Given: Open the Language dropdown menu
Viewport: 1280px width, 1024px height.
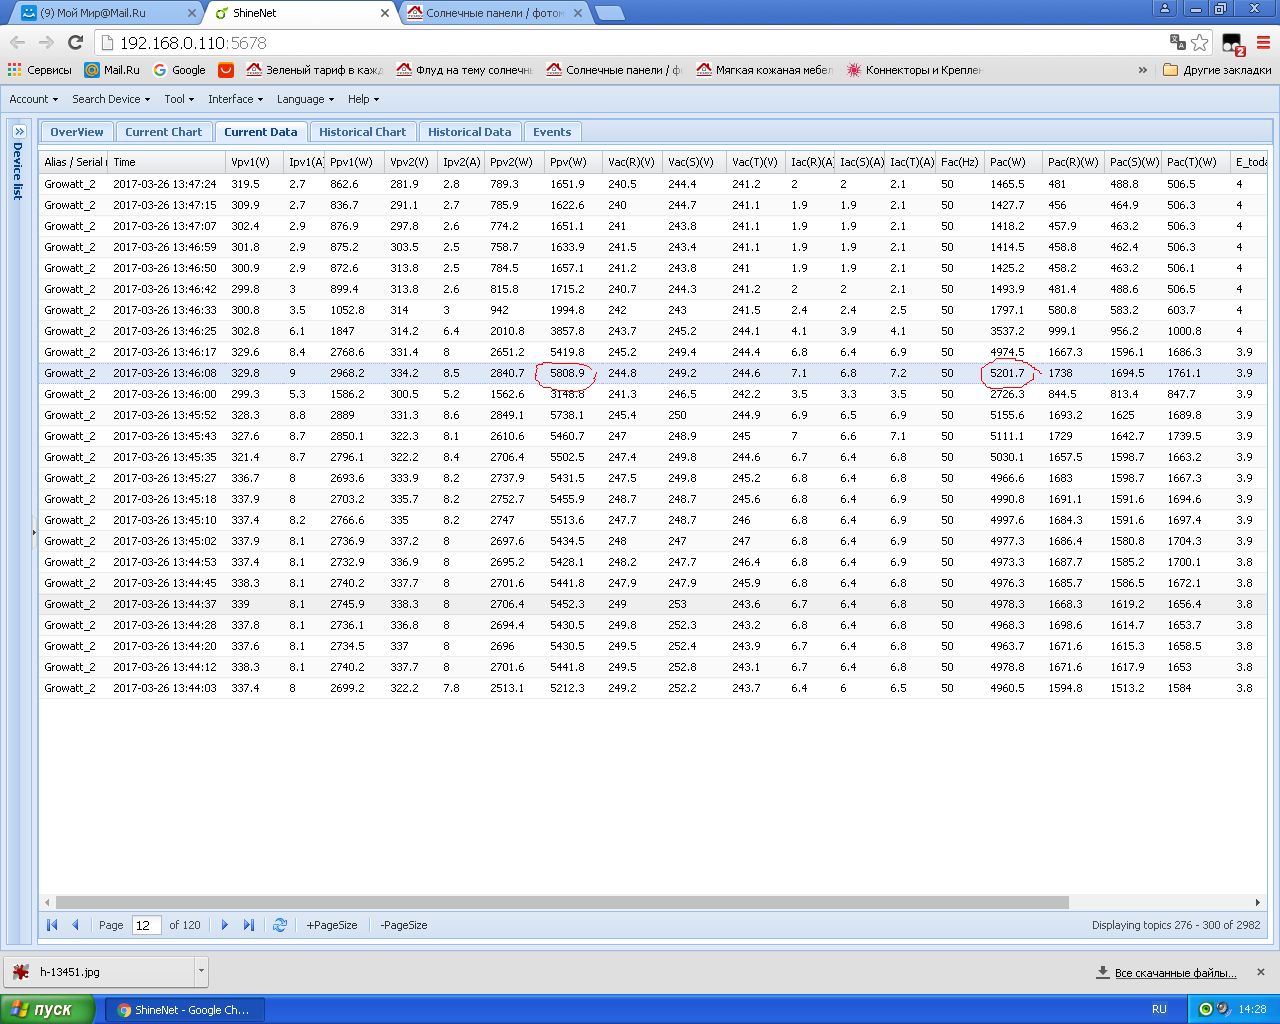Looking at the screenshot, I should click(x=305, y=99).
